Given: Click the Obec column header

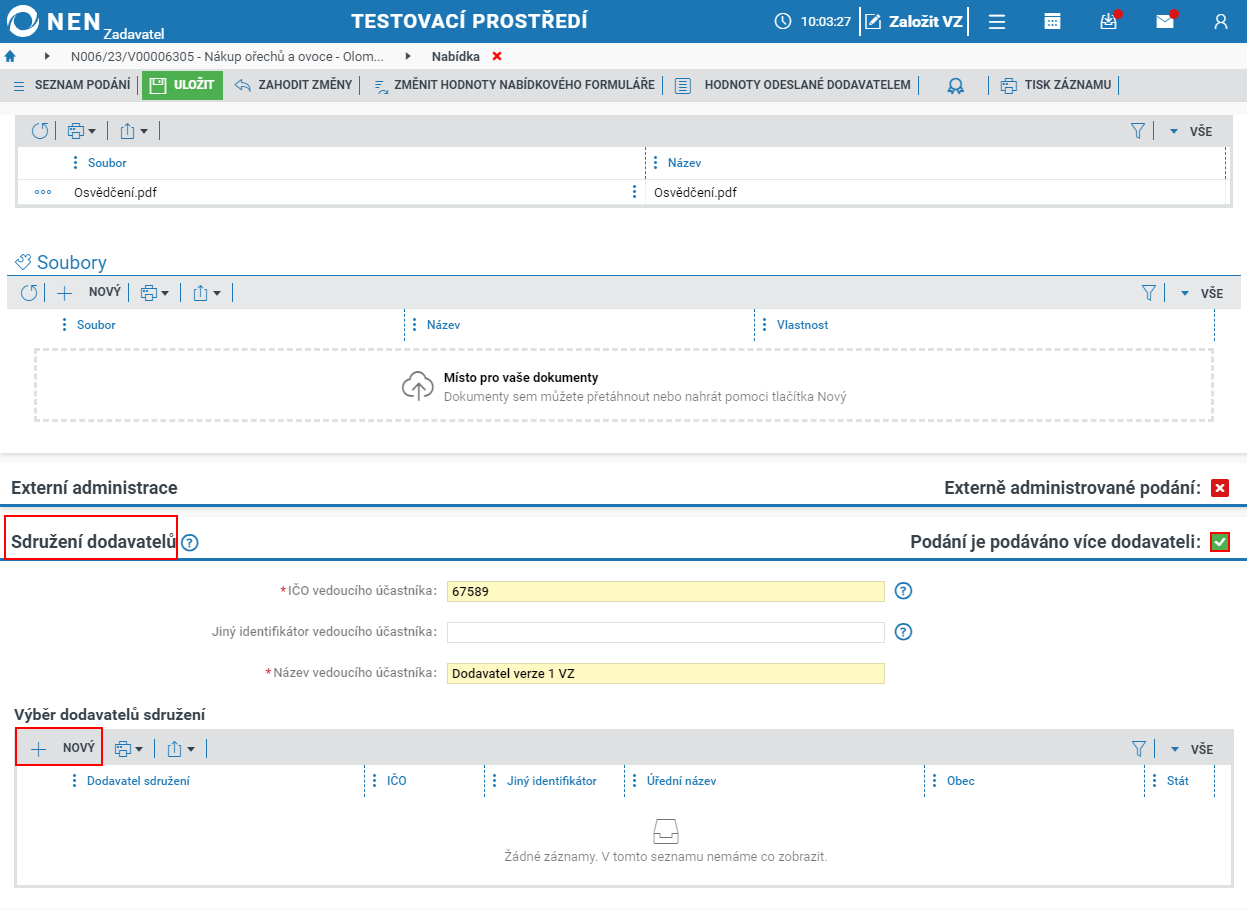Looking at the screenshot, I should click(961, 781).
